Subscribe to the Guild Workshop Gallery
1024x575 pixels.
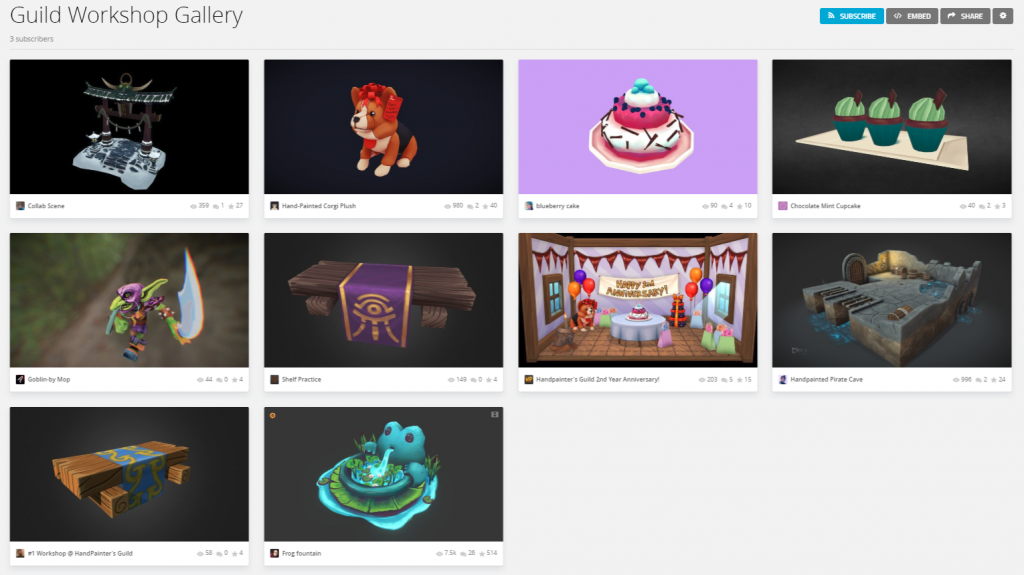pos(852,16)
